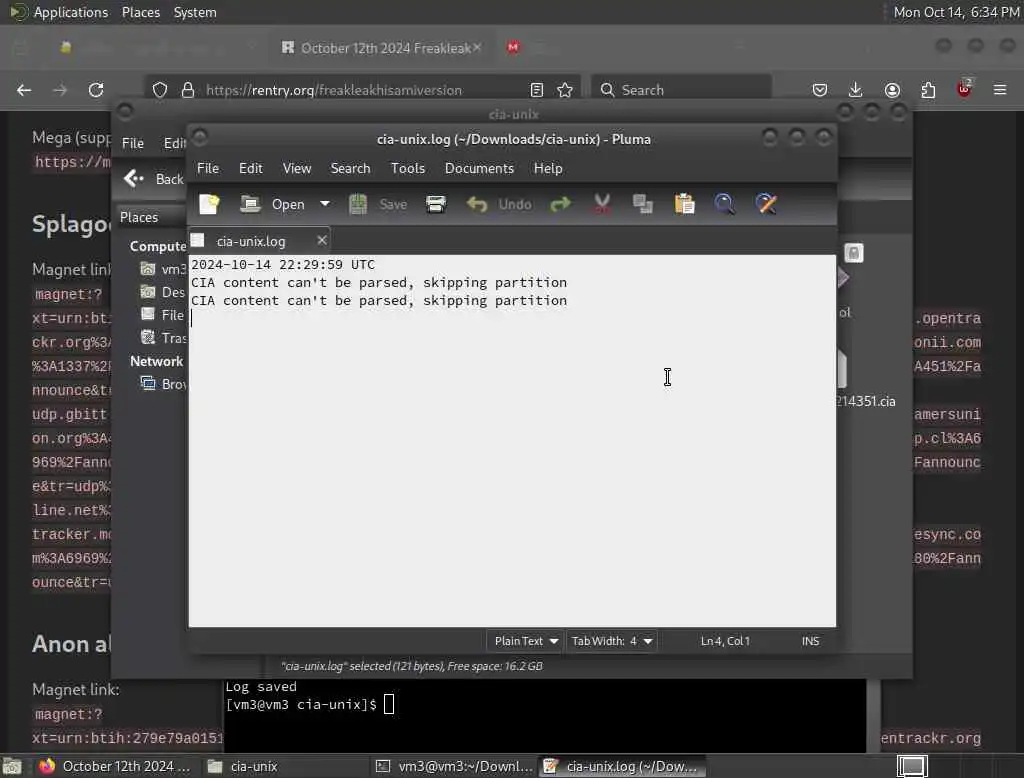Open the Plain Text syntax dropdown

[526, 641]
